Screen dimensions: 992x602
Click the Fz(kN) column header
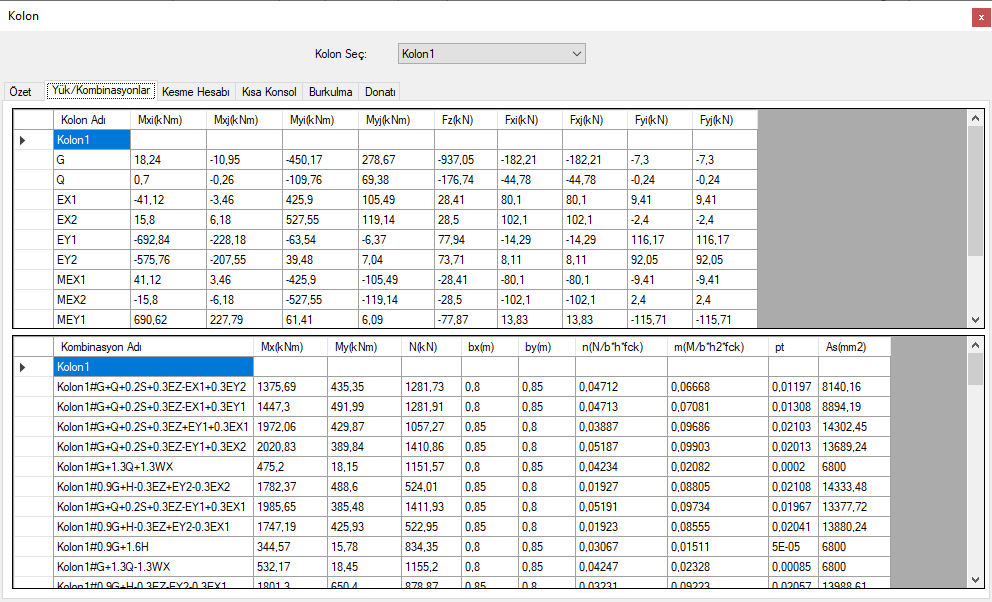click(466, 120)
